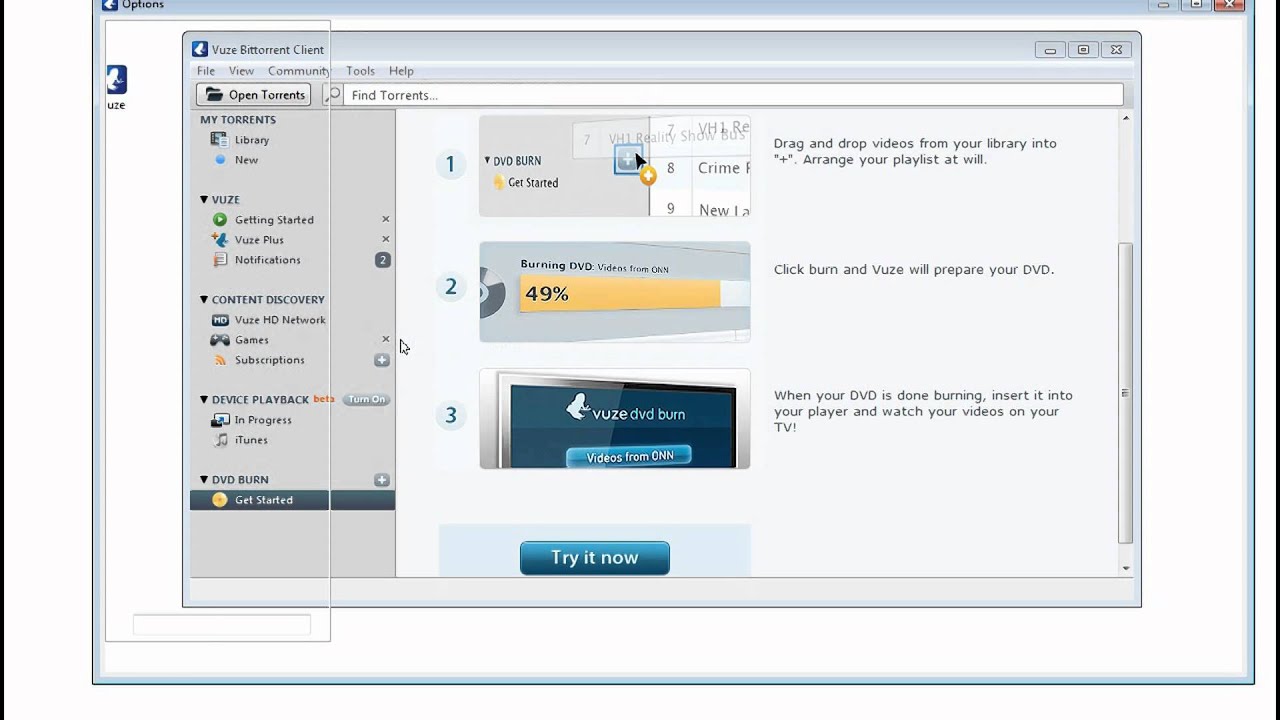Click the step 3 Vuze dvd burn thumbnail
Image resolution: width=1280 pixels, height=720 pixels.
pyautogui.click(x=614, y=418)
